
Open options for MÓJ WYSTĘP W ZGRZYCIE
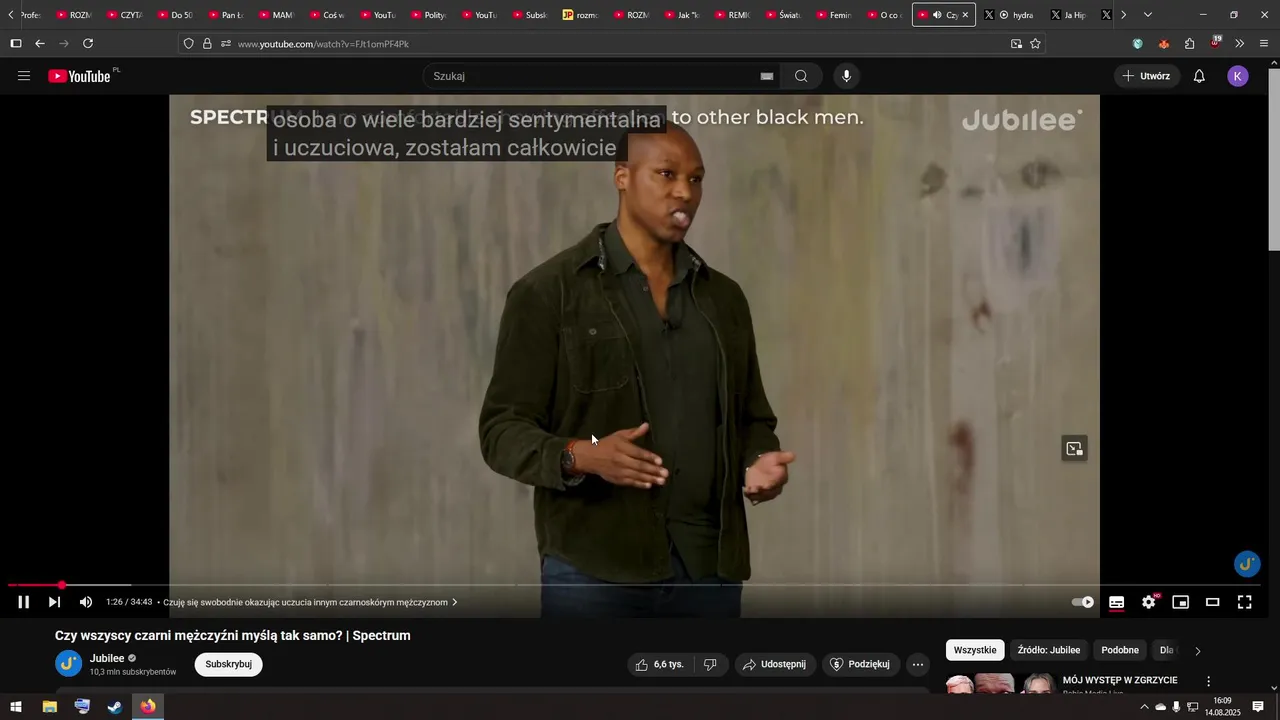1208,682
